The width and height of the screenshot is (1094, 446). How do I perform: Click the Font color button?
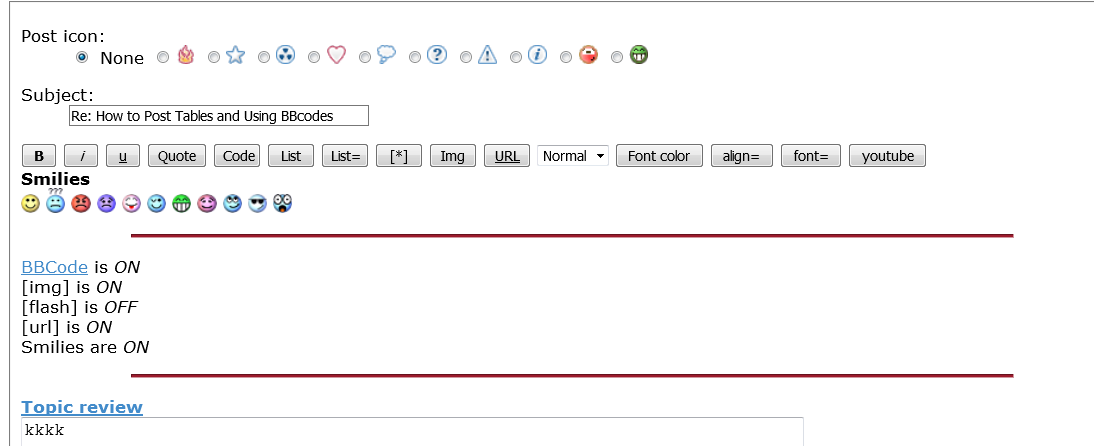coord(659,156)
